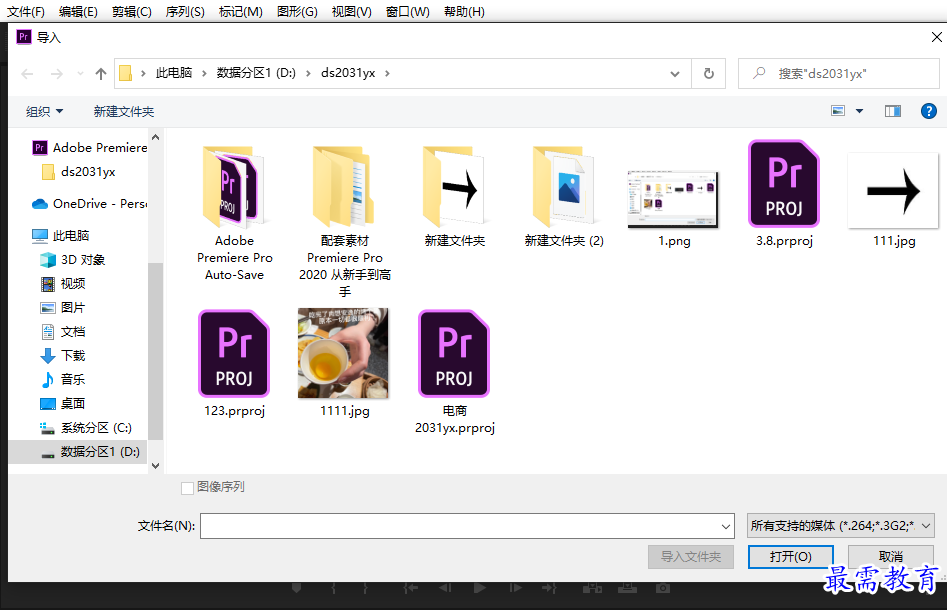Open 桌面 in sidebar
This screenshot has width=947, height=610.
63,403
